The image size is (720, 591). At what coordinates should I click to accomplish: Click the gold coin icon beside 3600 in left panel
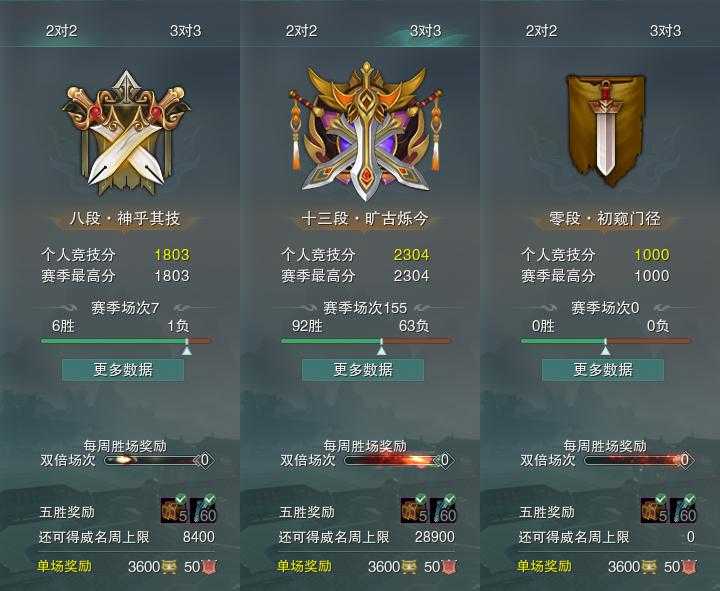(x=169, y=567)
